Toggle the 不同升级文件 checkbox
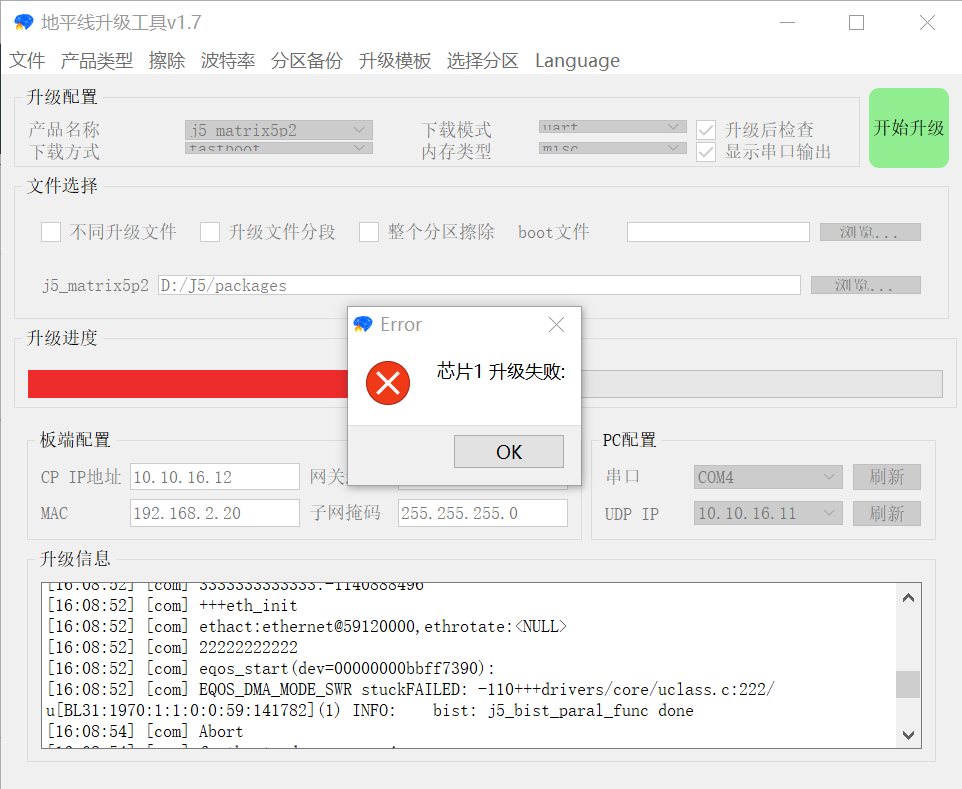The image size is (962, 789). [x=51, y=232]
